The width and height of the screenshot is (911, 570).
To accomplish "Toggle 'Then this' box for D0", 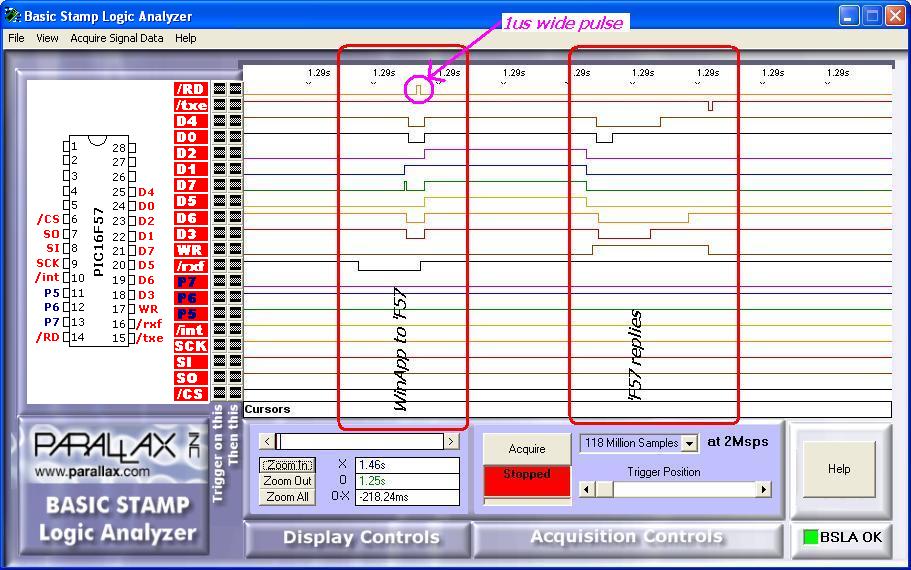I will pos(235,137).
